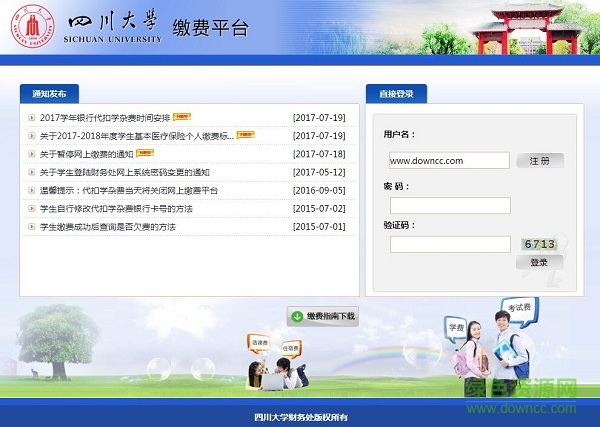Screen dimensions: 600x427
Task: Click the 登录 login button
Action: coord(539,262)
